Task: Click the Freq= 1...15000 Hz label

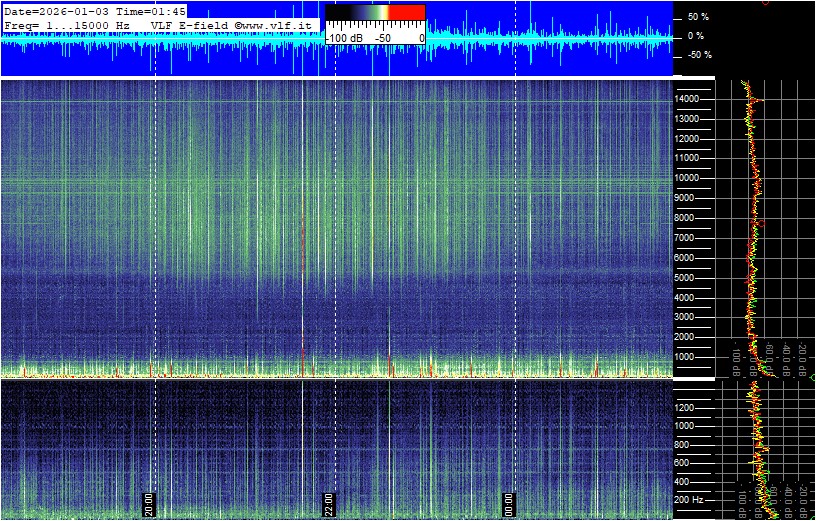Action: [x=67, y=24]
